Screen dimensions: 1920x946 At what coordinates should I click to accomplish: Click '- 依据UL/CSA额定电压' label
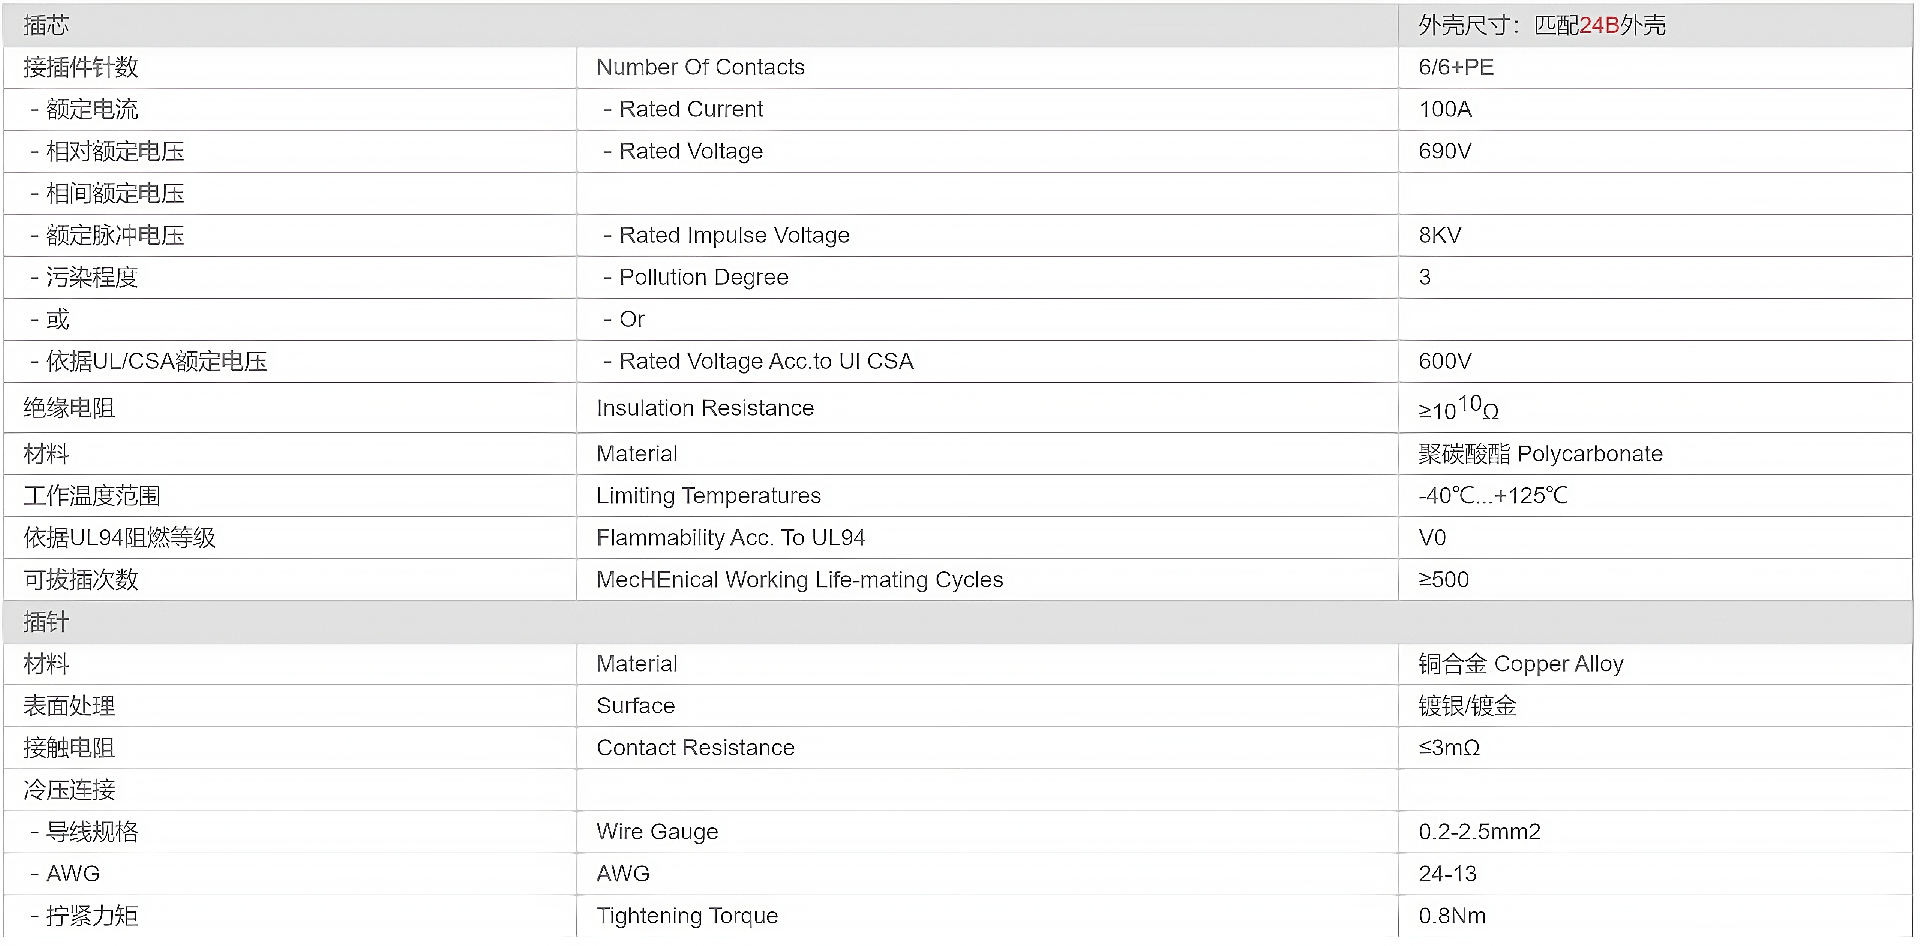point(148,361)
